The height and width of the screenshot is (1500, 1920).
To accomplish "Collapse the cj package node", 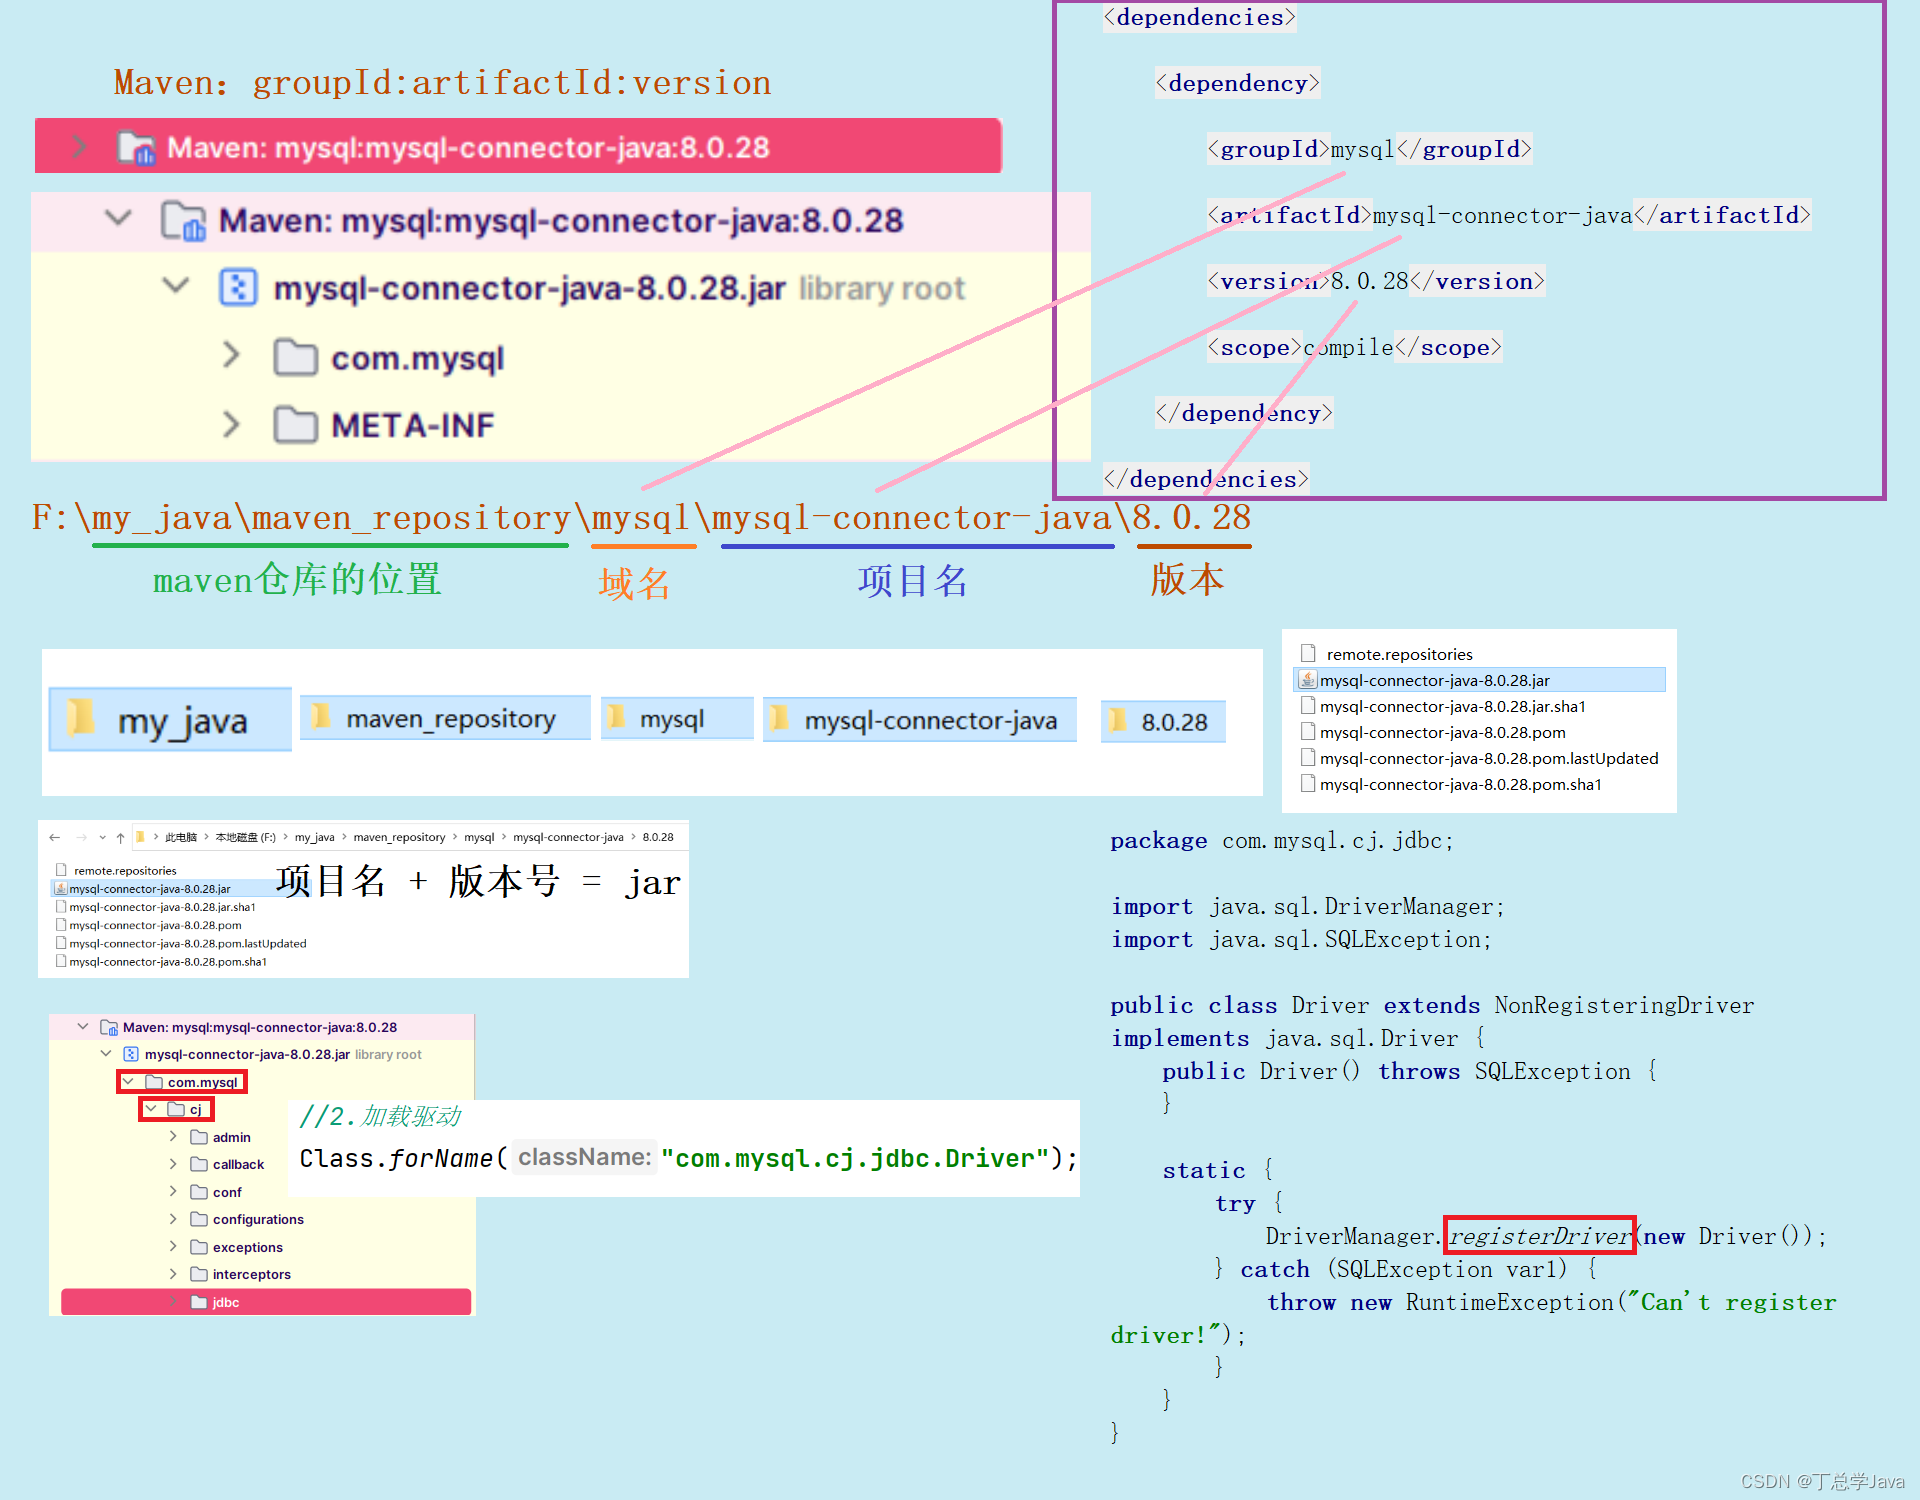I will [151, 1109].
